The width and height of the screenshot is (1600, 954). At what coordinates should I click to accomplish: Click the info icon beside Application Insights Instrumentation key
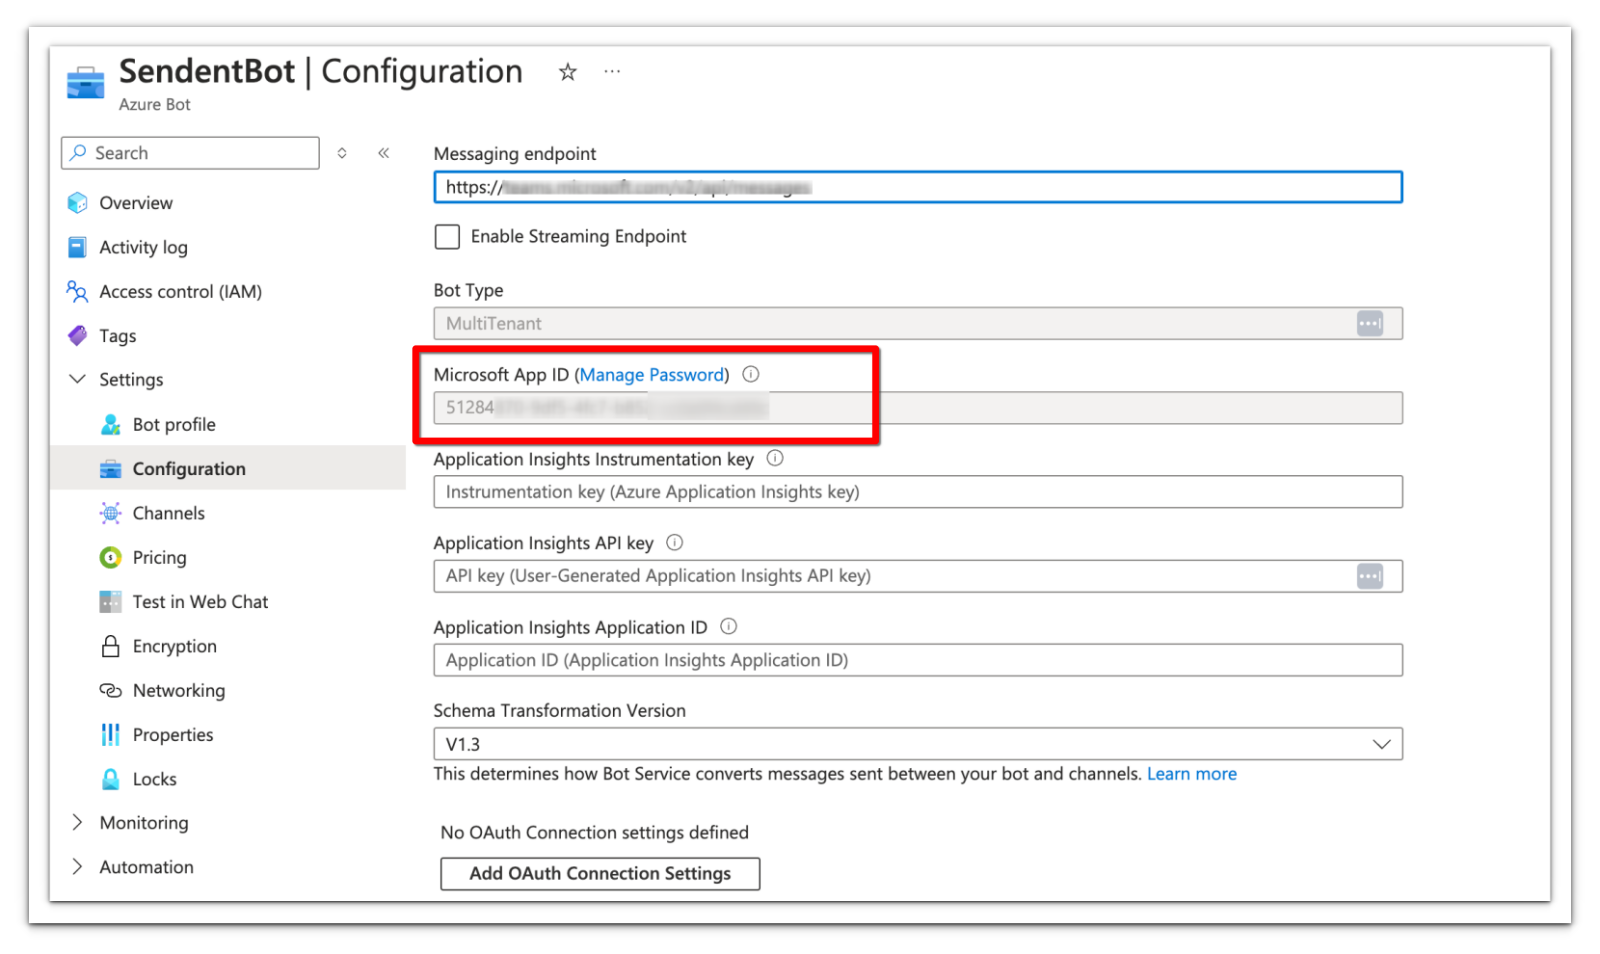click(x=775, y=459)
